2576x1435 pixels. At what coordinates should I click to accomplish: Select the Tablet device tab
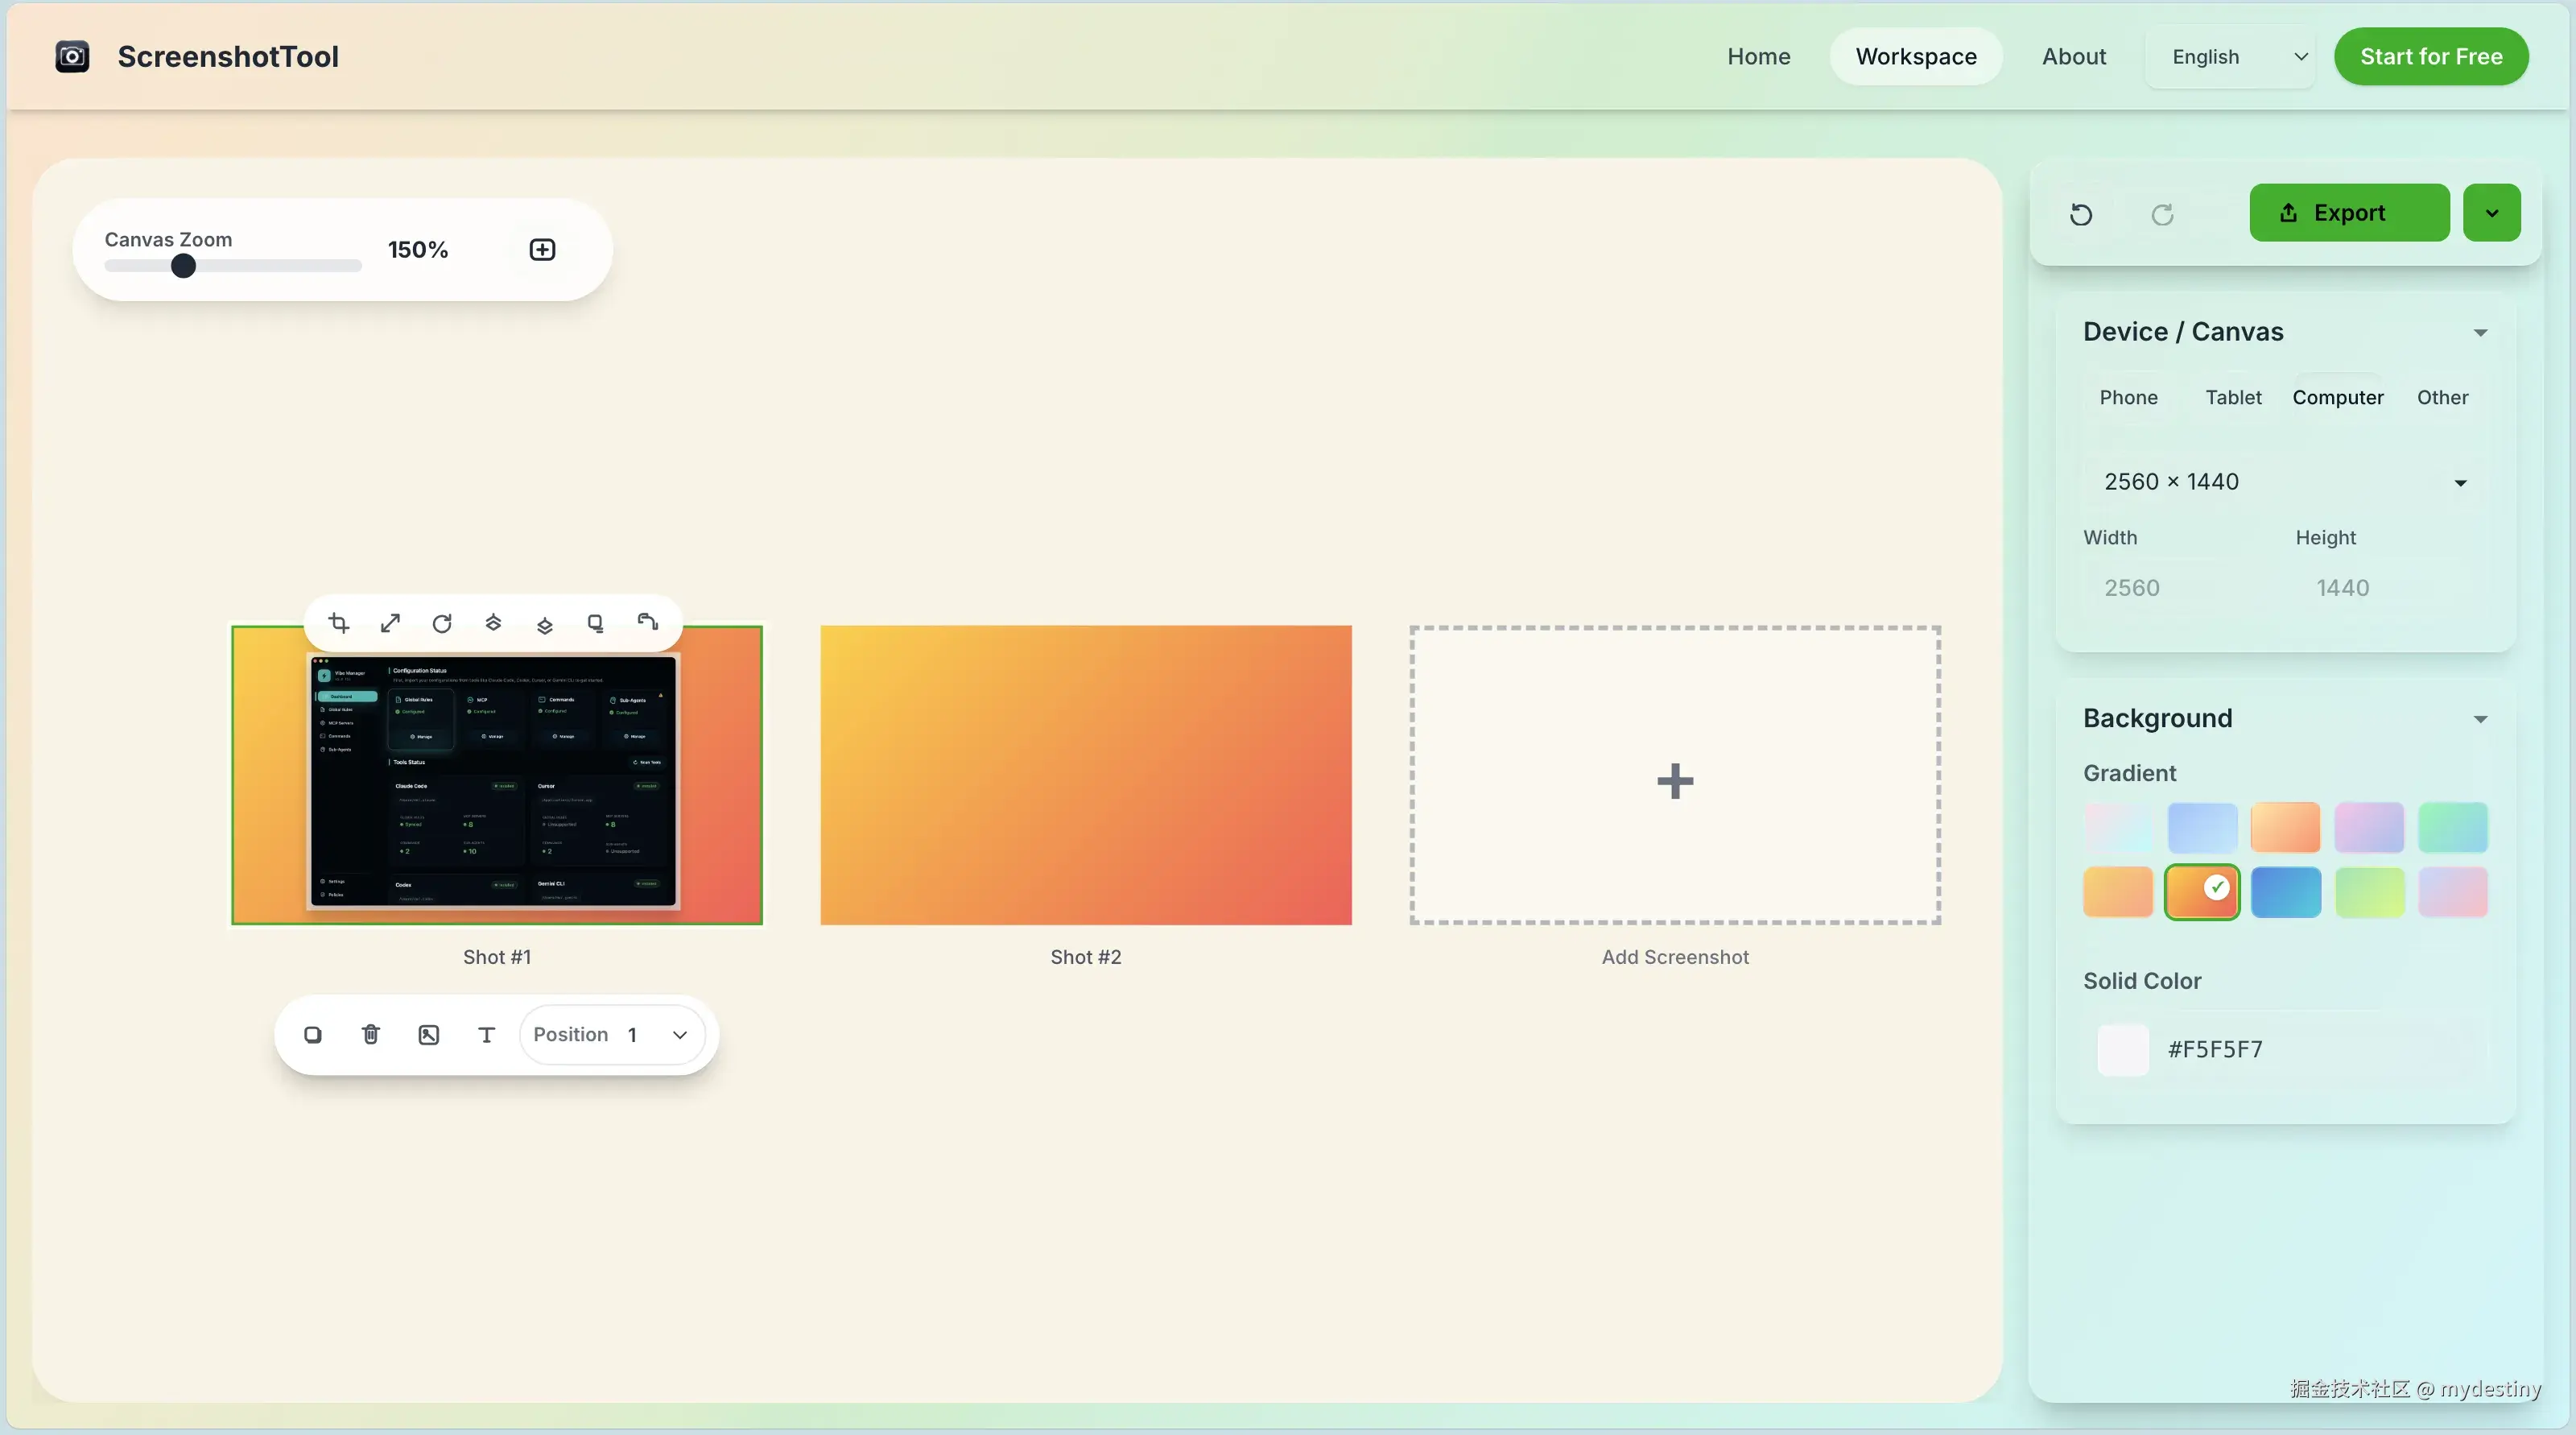point(2232,397)
